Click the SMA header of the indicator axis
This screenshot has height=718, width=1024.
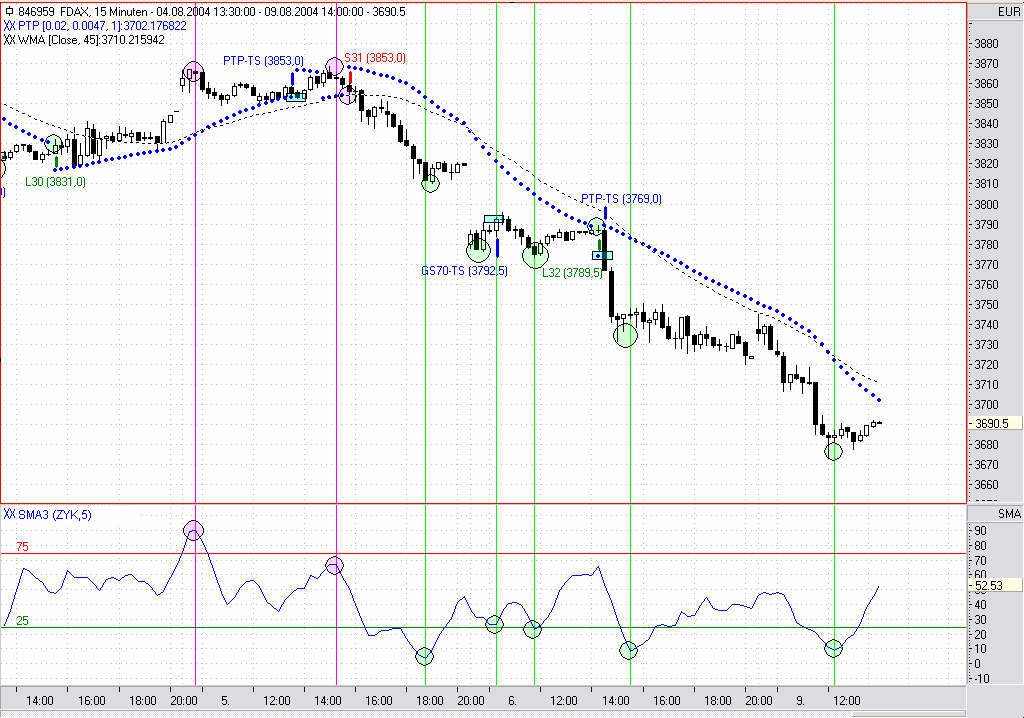[1009, 514]
